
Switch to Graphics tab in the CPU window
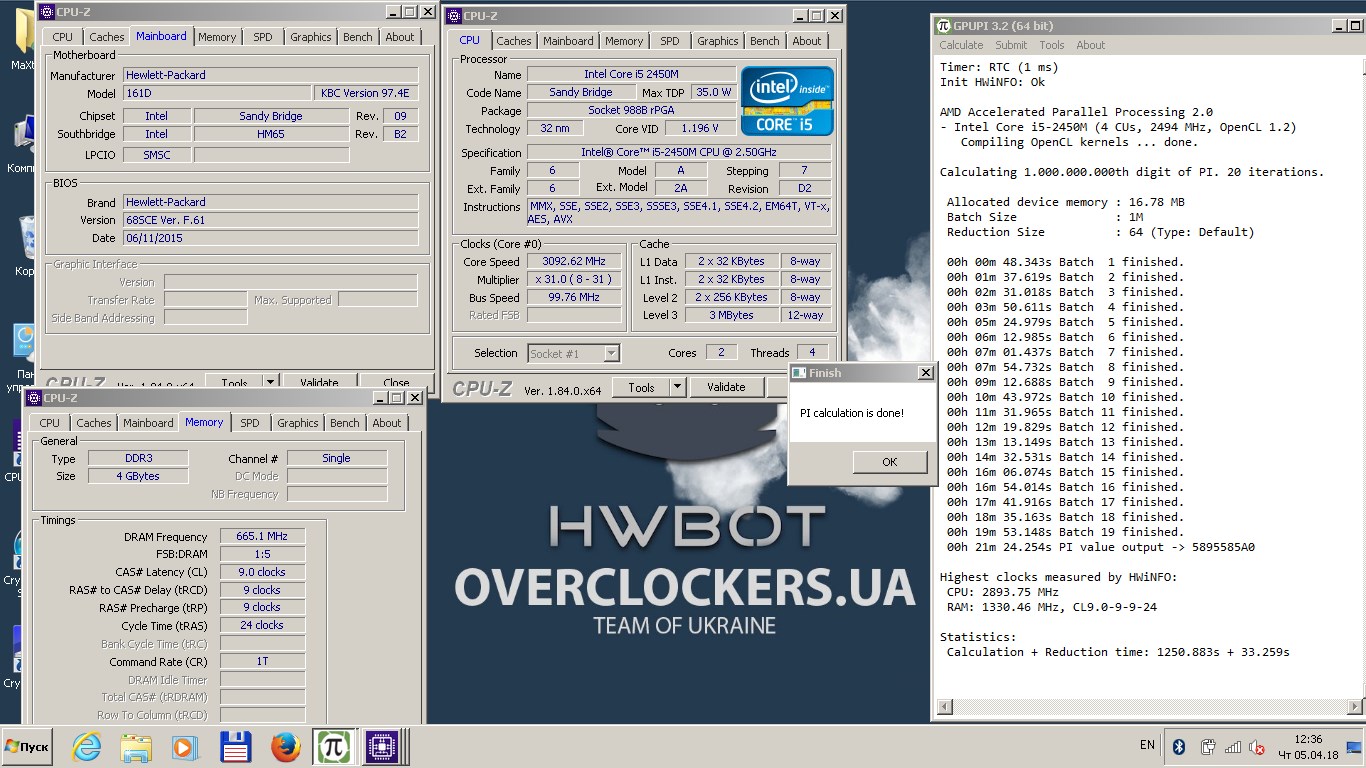[x=718, y=41]
